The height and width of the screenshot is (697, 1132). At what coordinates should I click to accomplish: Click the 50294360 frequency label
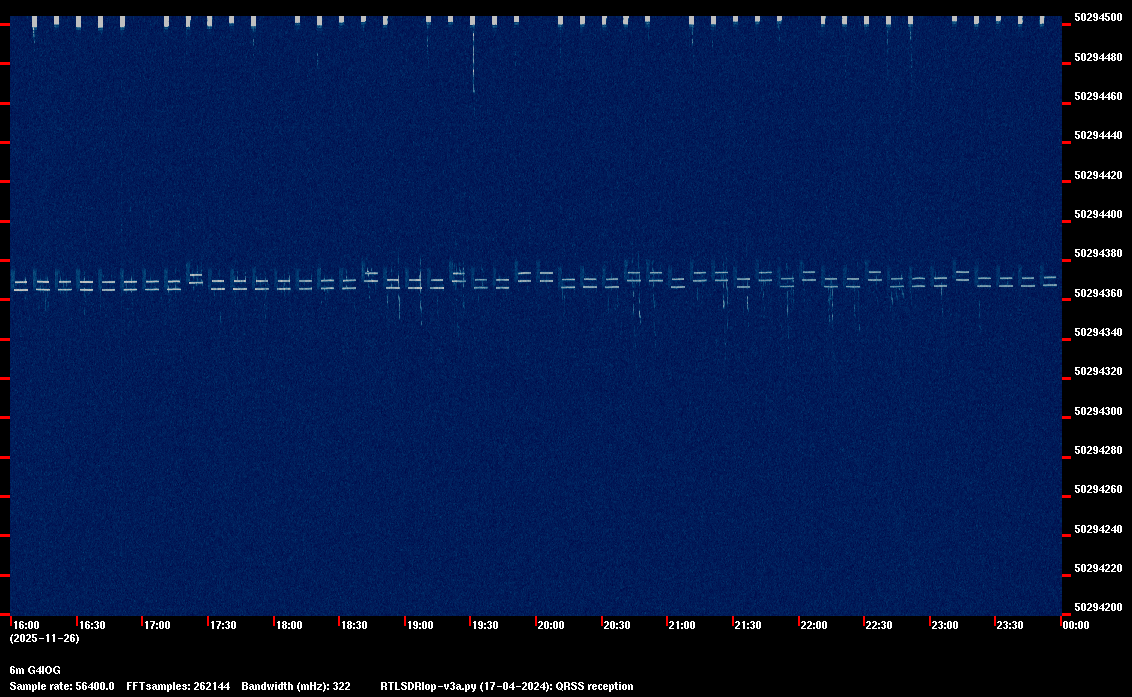(x=1098, y=293)
